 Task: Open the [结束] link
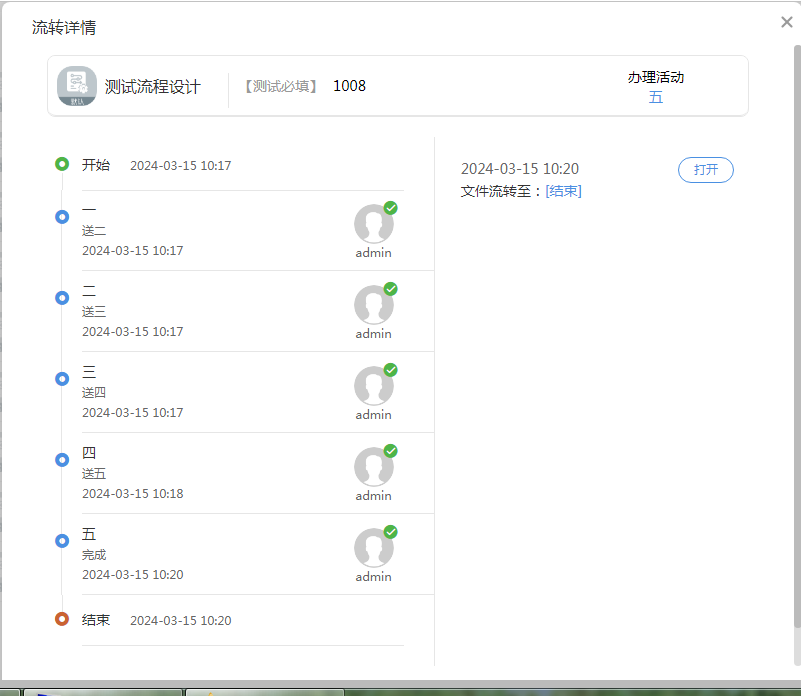pos(563,191)
